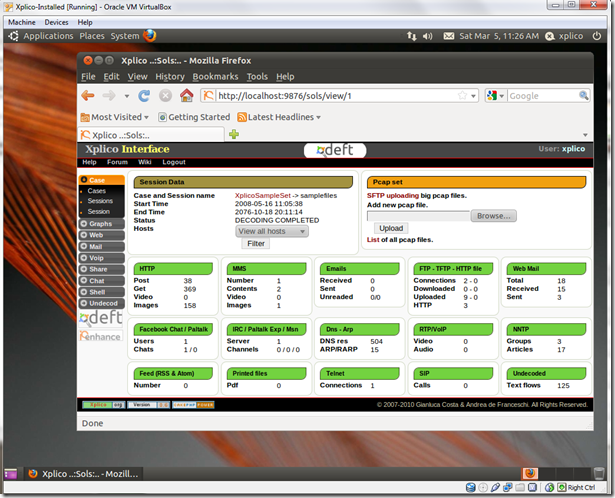Bookmark page with the star icon
The width and height of the screenshot is (615, 498).
click(462, 96)
